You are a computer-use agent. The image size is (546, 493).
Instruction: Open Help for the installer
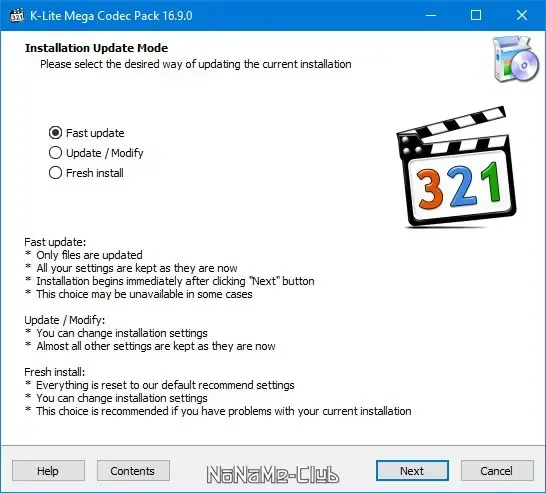pos(48,471)
